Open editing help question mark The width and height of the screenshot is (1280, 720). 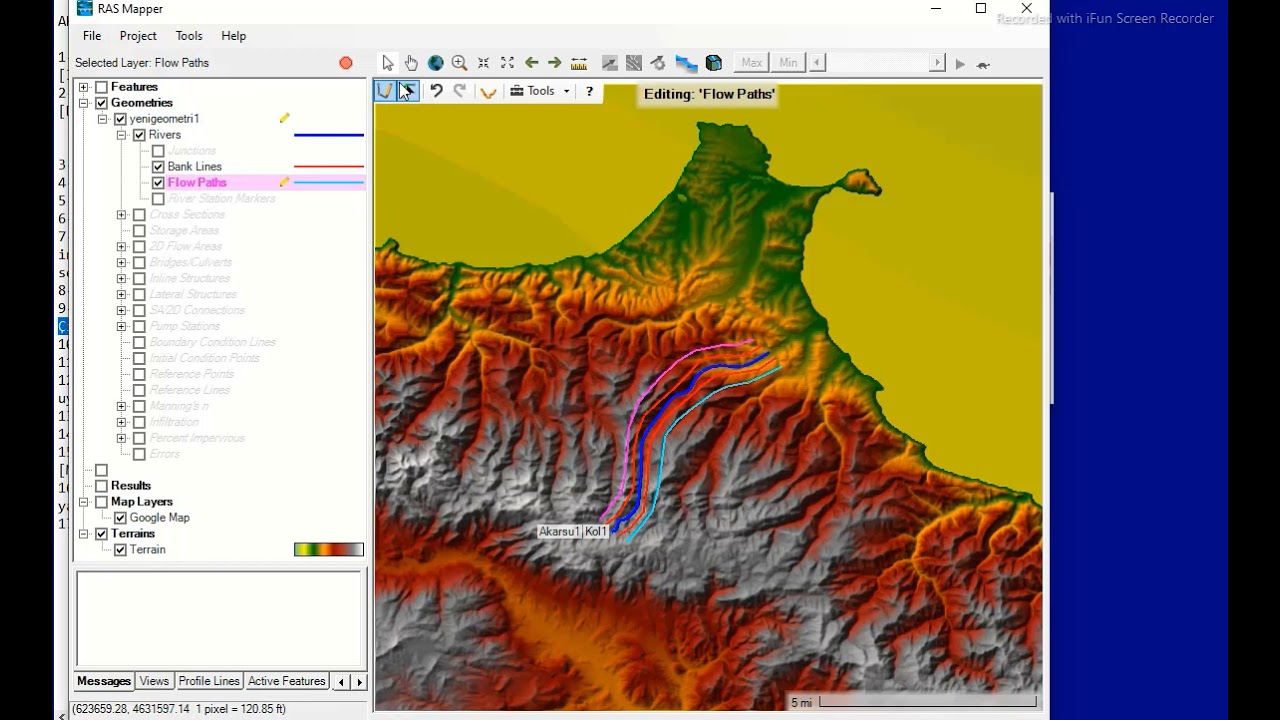(589, 91)
